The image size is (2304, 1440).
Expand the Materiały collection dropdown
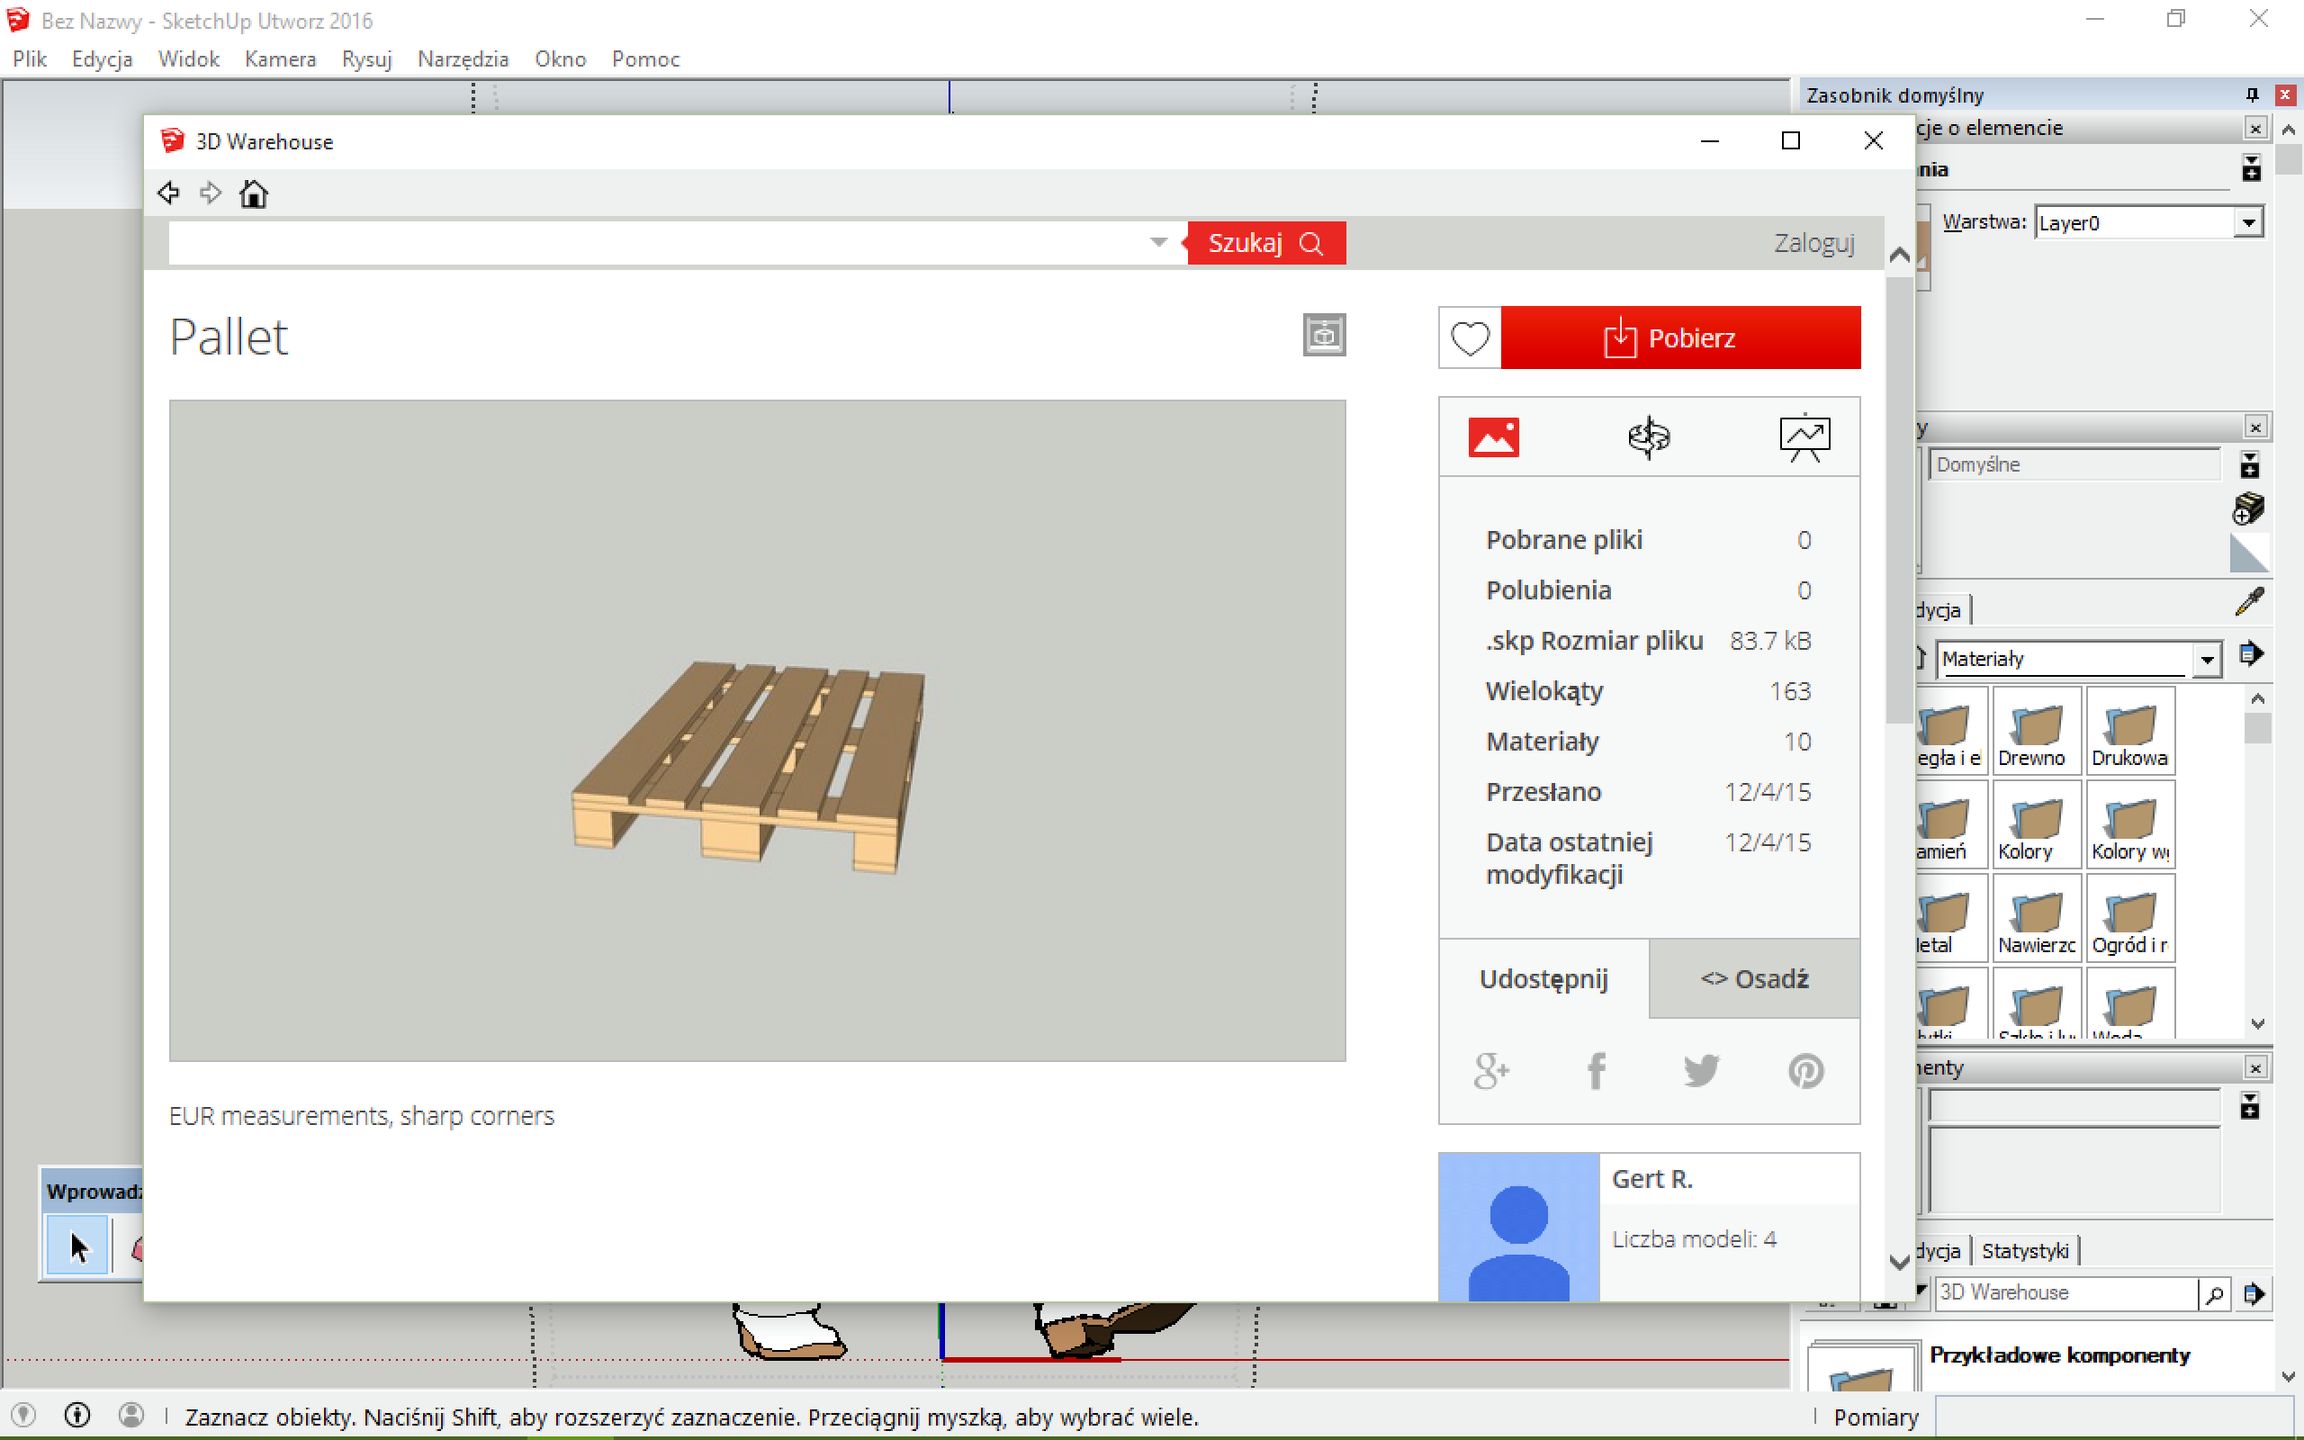(x=2207, y=659)
